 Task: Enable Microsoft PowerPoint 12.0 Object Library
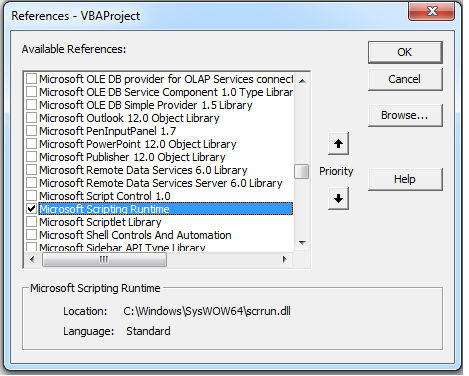coord(31,144)
